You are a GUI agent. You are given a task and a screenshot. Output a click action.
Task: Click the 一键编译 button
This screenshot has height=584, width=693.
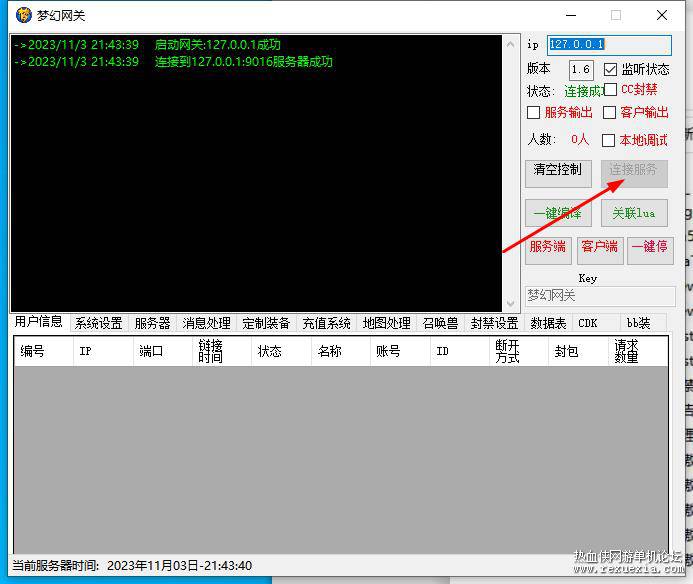pos(558,213)
